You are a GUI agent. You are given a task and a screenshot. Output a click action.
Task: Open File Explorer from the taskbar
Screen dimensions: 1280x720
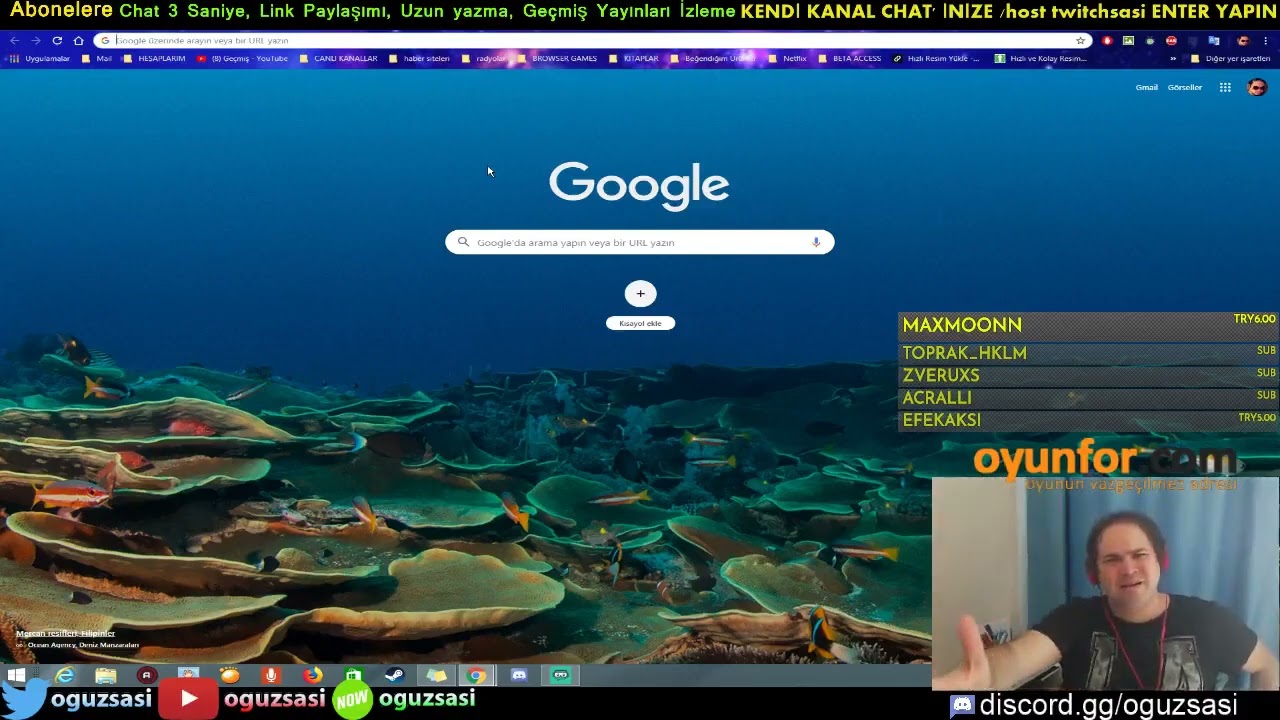click(x=106, y=675)
